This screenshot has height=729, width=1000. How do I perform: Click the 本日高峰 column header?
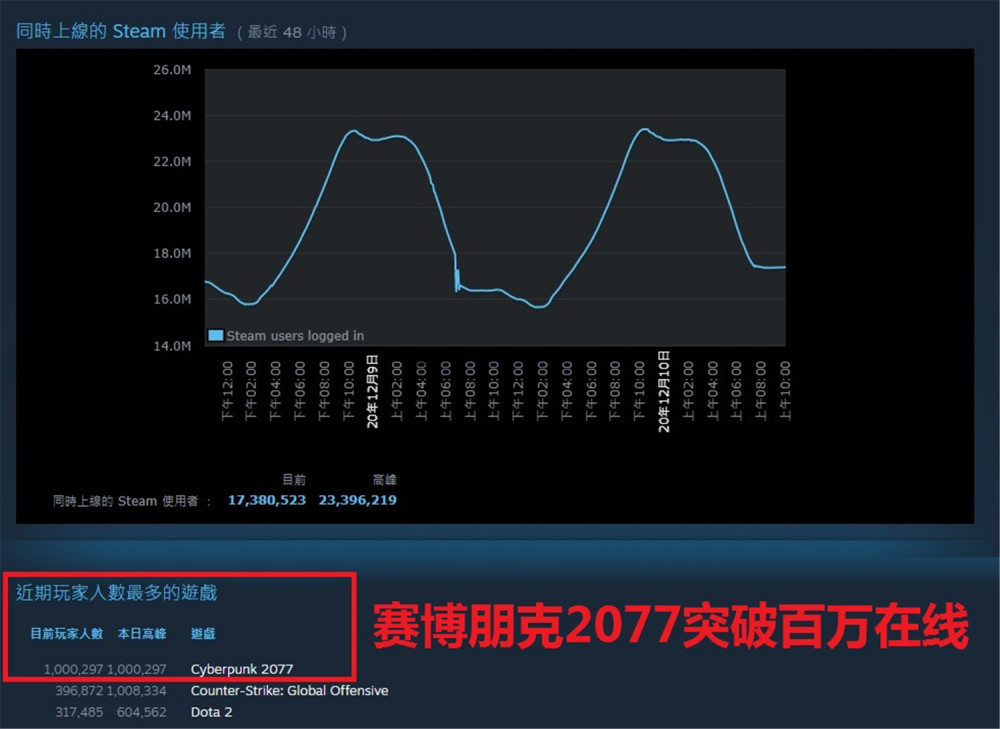point(142,633)
